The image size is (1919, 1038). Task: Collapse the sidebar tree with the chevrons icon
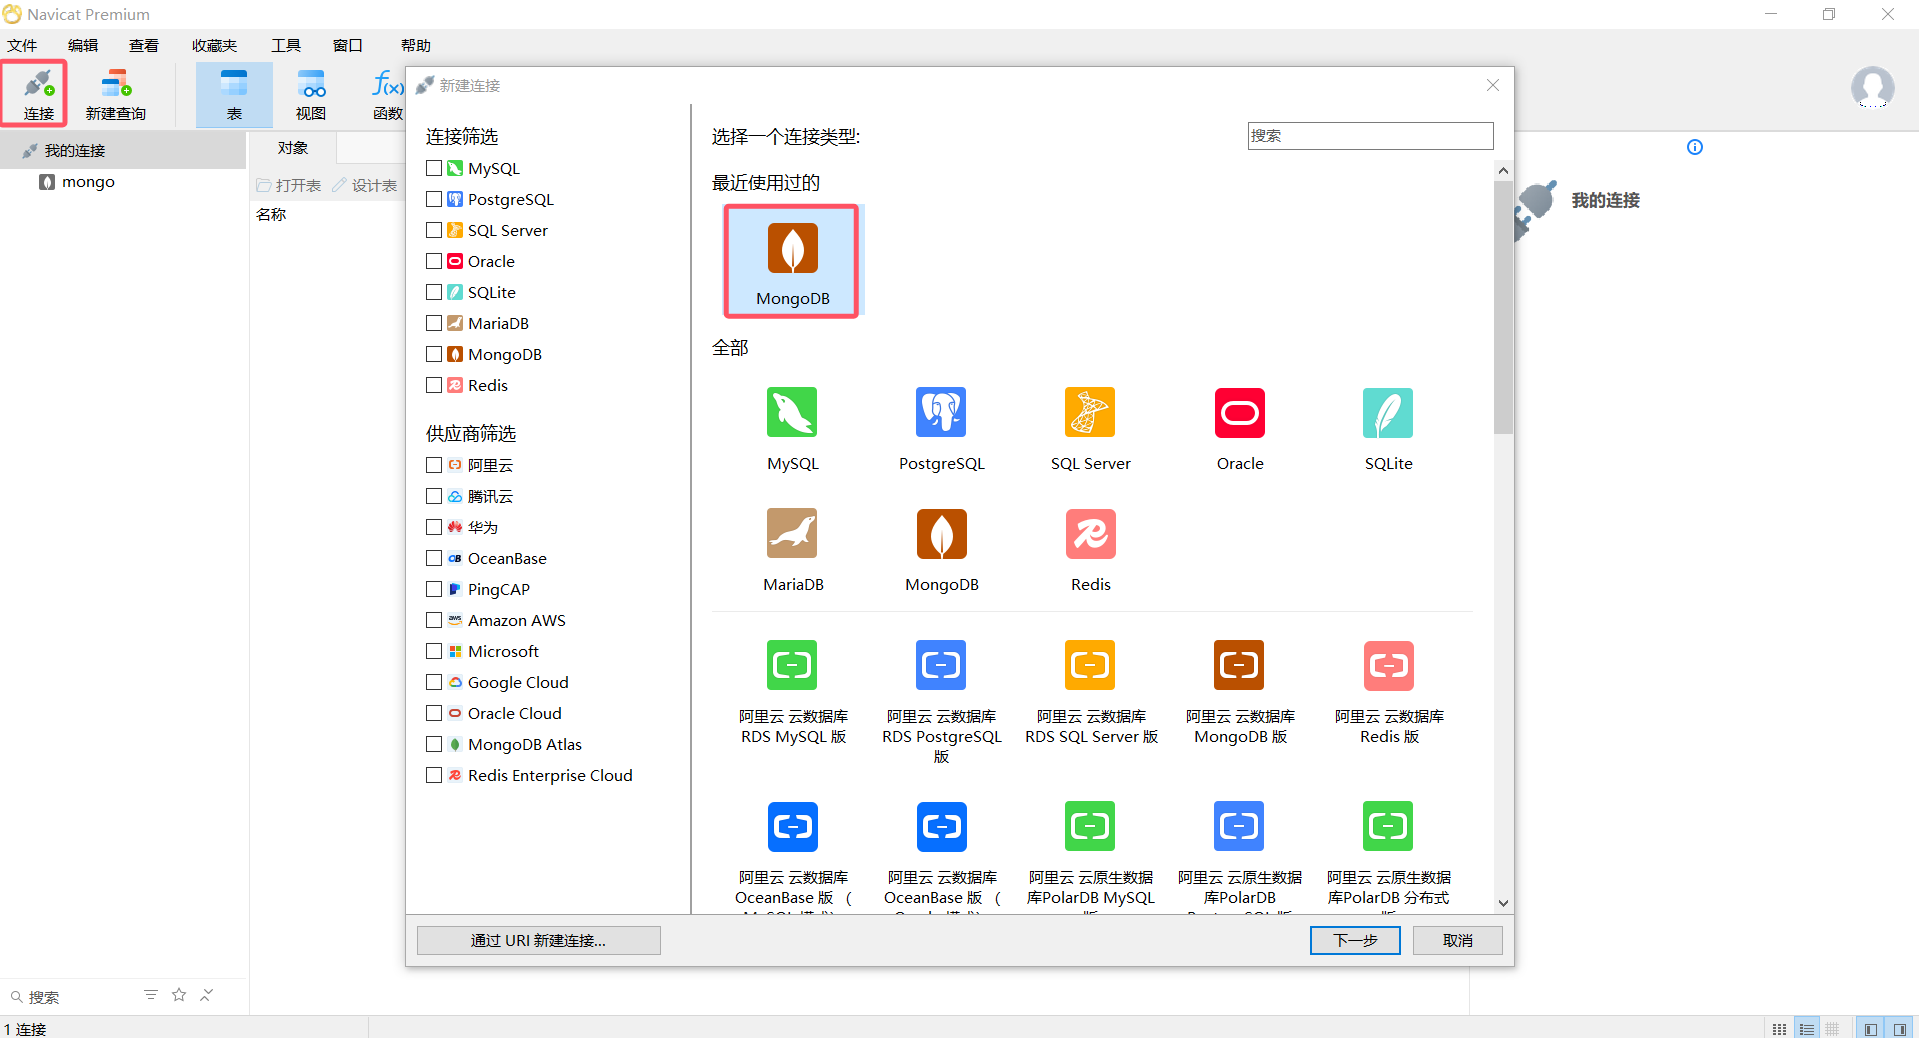(207, 995)
